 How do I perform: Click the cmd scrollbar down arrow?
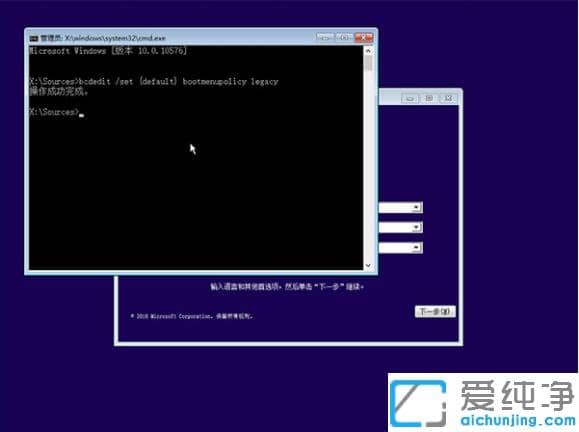point(368,265)
